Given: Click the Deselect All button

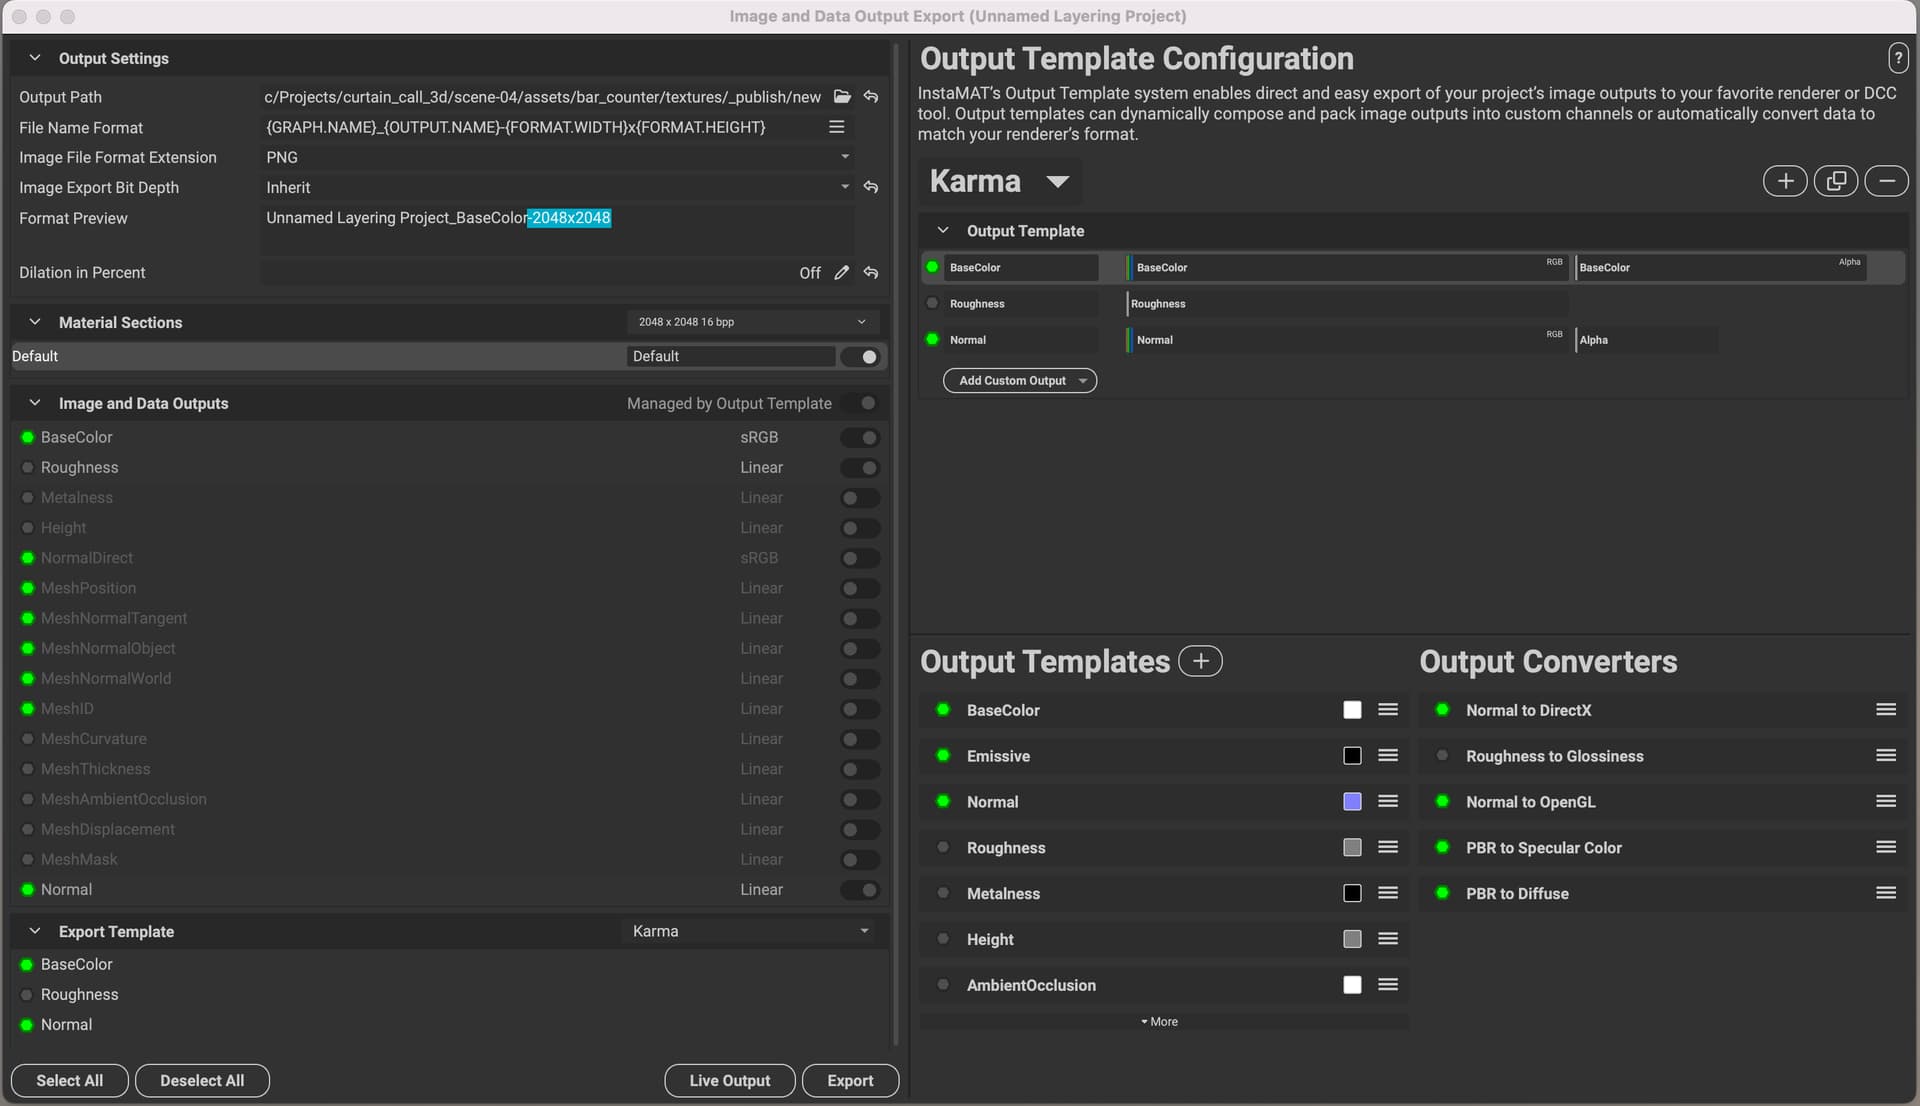Looking at the screenshot, I should pyautogui.click(x=202, y=1081).
